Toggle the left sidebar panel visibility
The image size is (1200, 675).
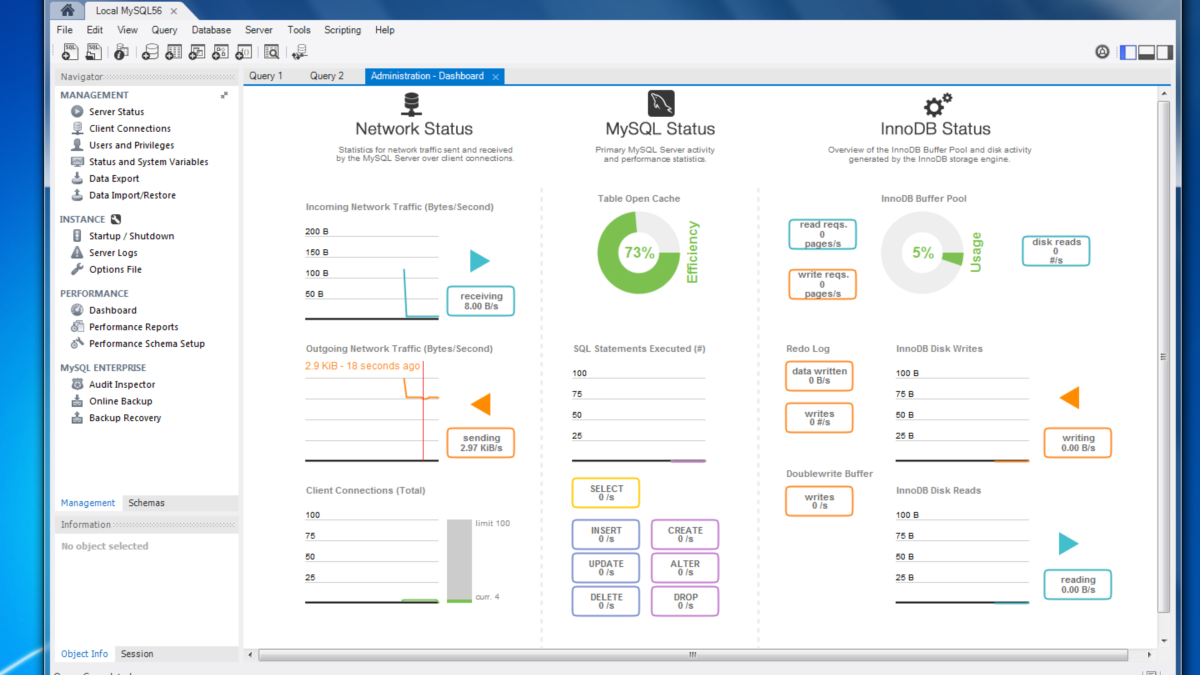coord(1128,52)
